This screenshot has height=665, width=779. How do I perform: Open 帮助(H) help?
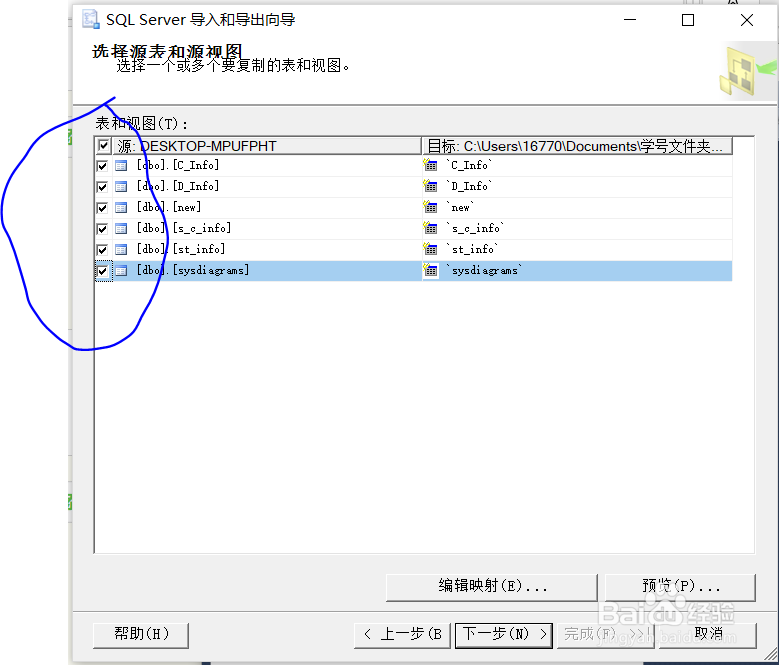(141, 635)
